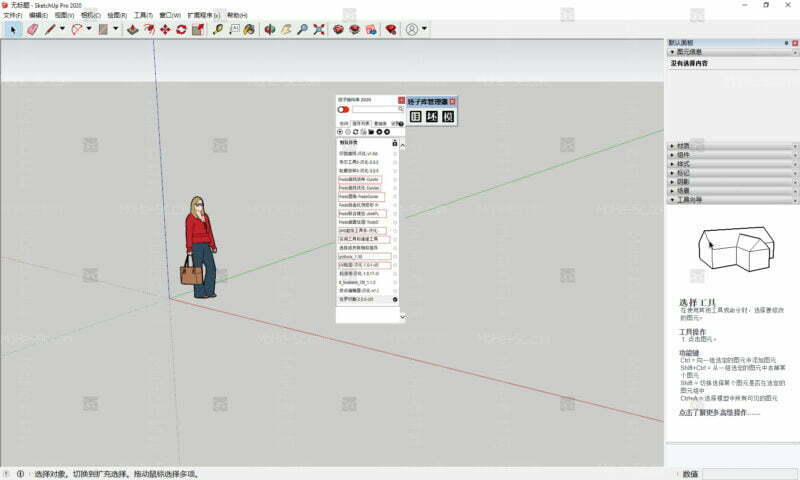Open the 视图 (View) menu

pyautogui.click(x=64, y=16)
